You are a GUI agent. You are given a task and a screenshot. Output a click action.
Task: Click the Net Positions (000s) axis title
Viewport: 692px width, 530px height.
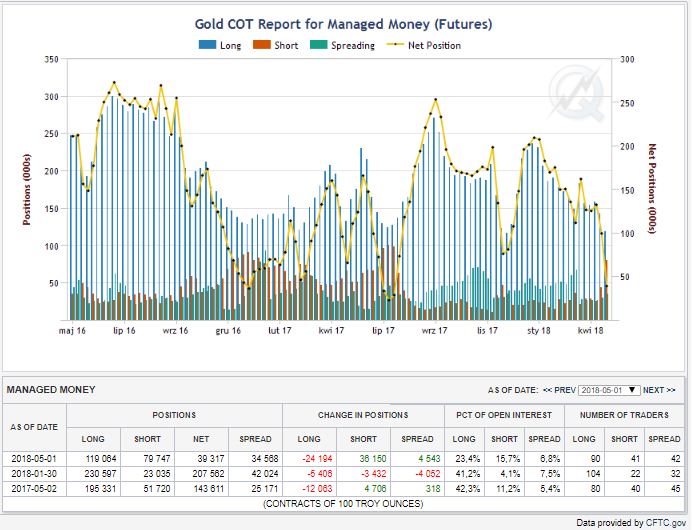pos(652,188)
